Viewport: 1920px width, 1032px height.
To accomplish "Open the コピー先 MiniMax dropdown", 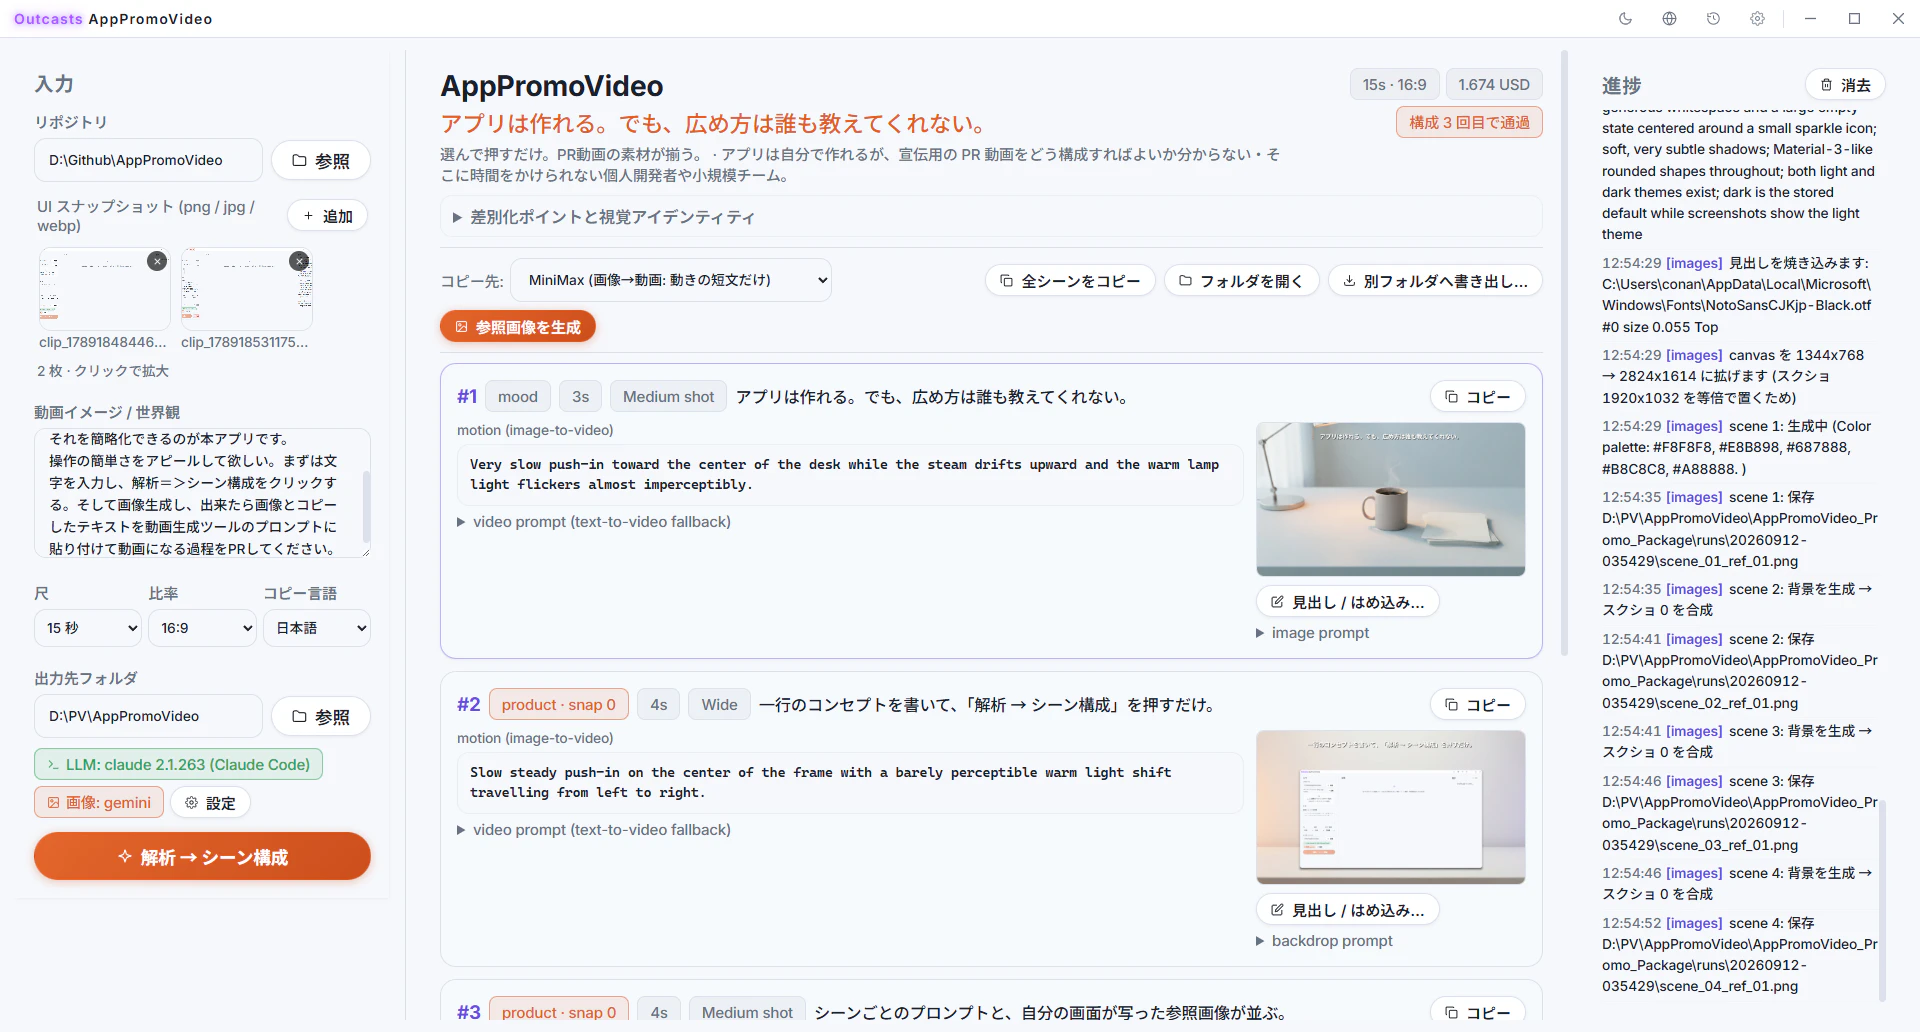I will coord(671,280).
